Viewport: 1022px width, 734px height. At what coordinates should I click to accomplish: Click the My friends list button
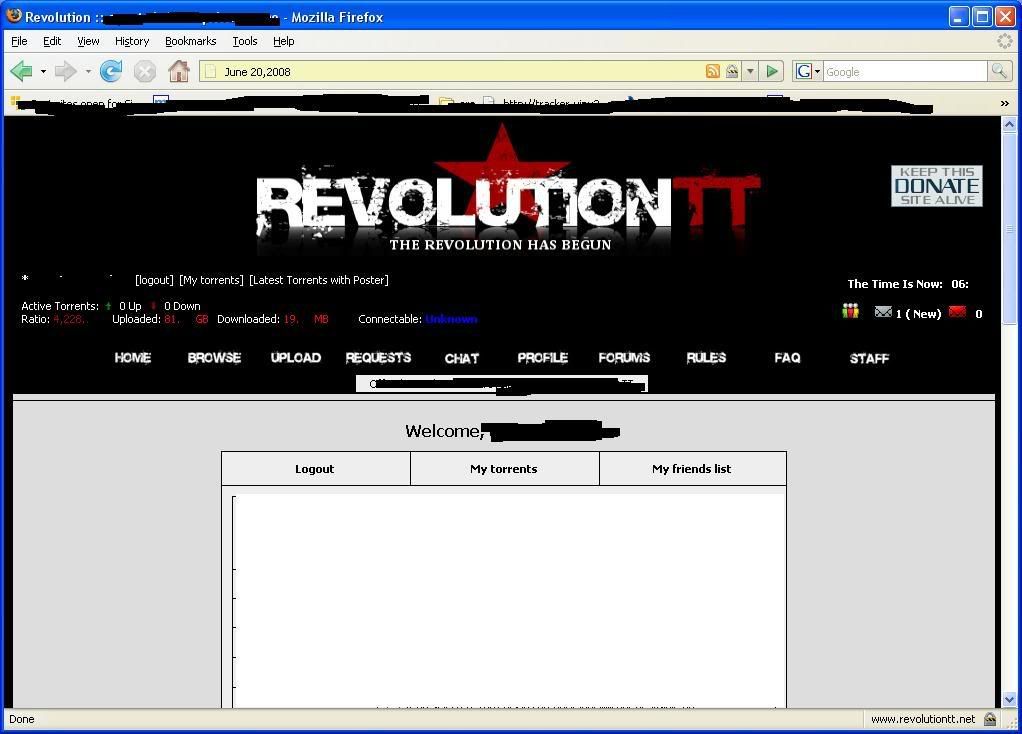692,469
